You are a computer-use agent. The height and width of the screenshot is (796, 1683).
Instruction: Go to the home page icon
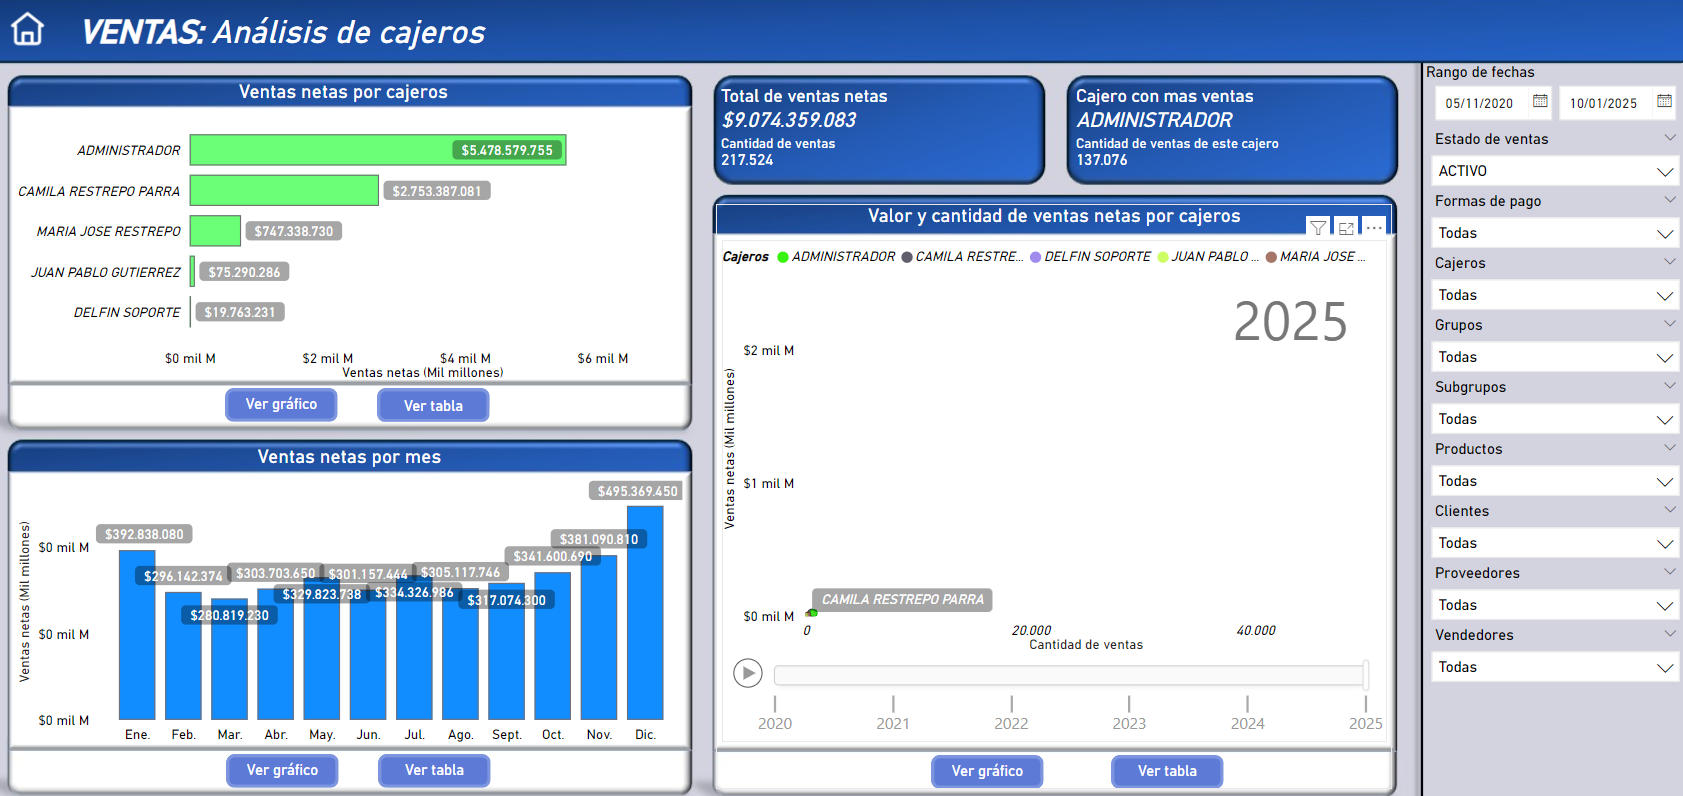[28, 29]
